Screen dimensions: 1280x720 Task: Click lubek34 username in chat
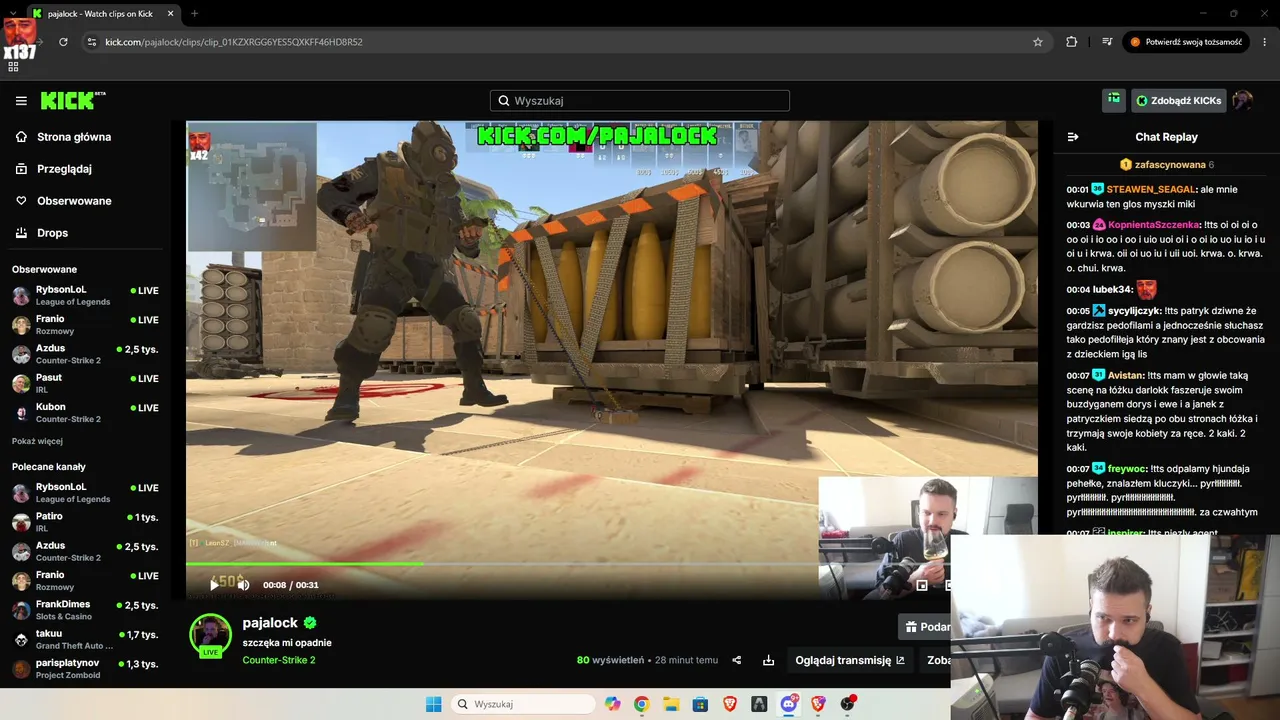click(1110, 289)
